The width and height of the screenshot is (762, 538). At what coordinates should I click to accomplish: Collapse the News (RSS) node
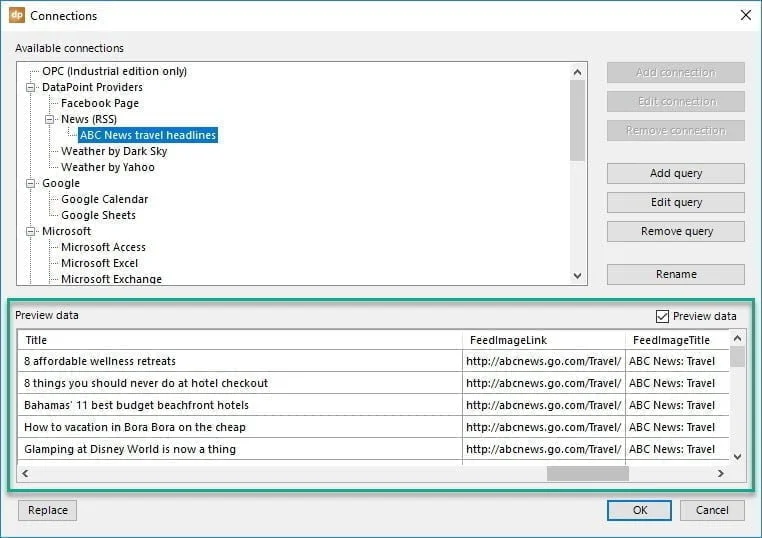[x=50, y=119]
